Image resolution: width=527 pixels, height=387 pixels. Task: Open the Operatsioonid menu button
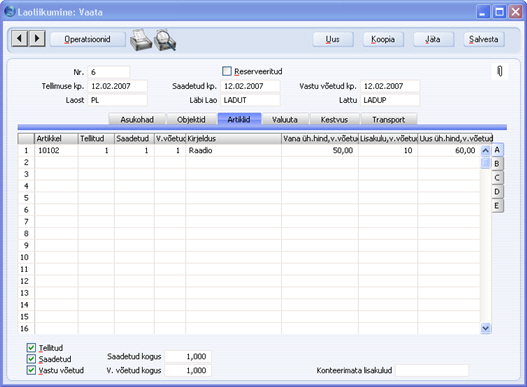[87, 39]
